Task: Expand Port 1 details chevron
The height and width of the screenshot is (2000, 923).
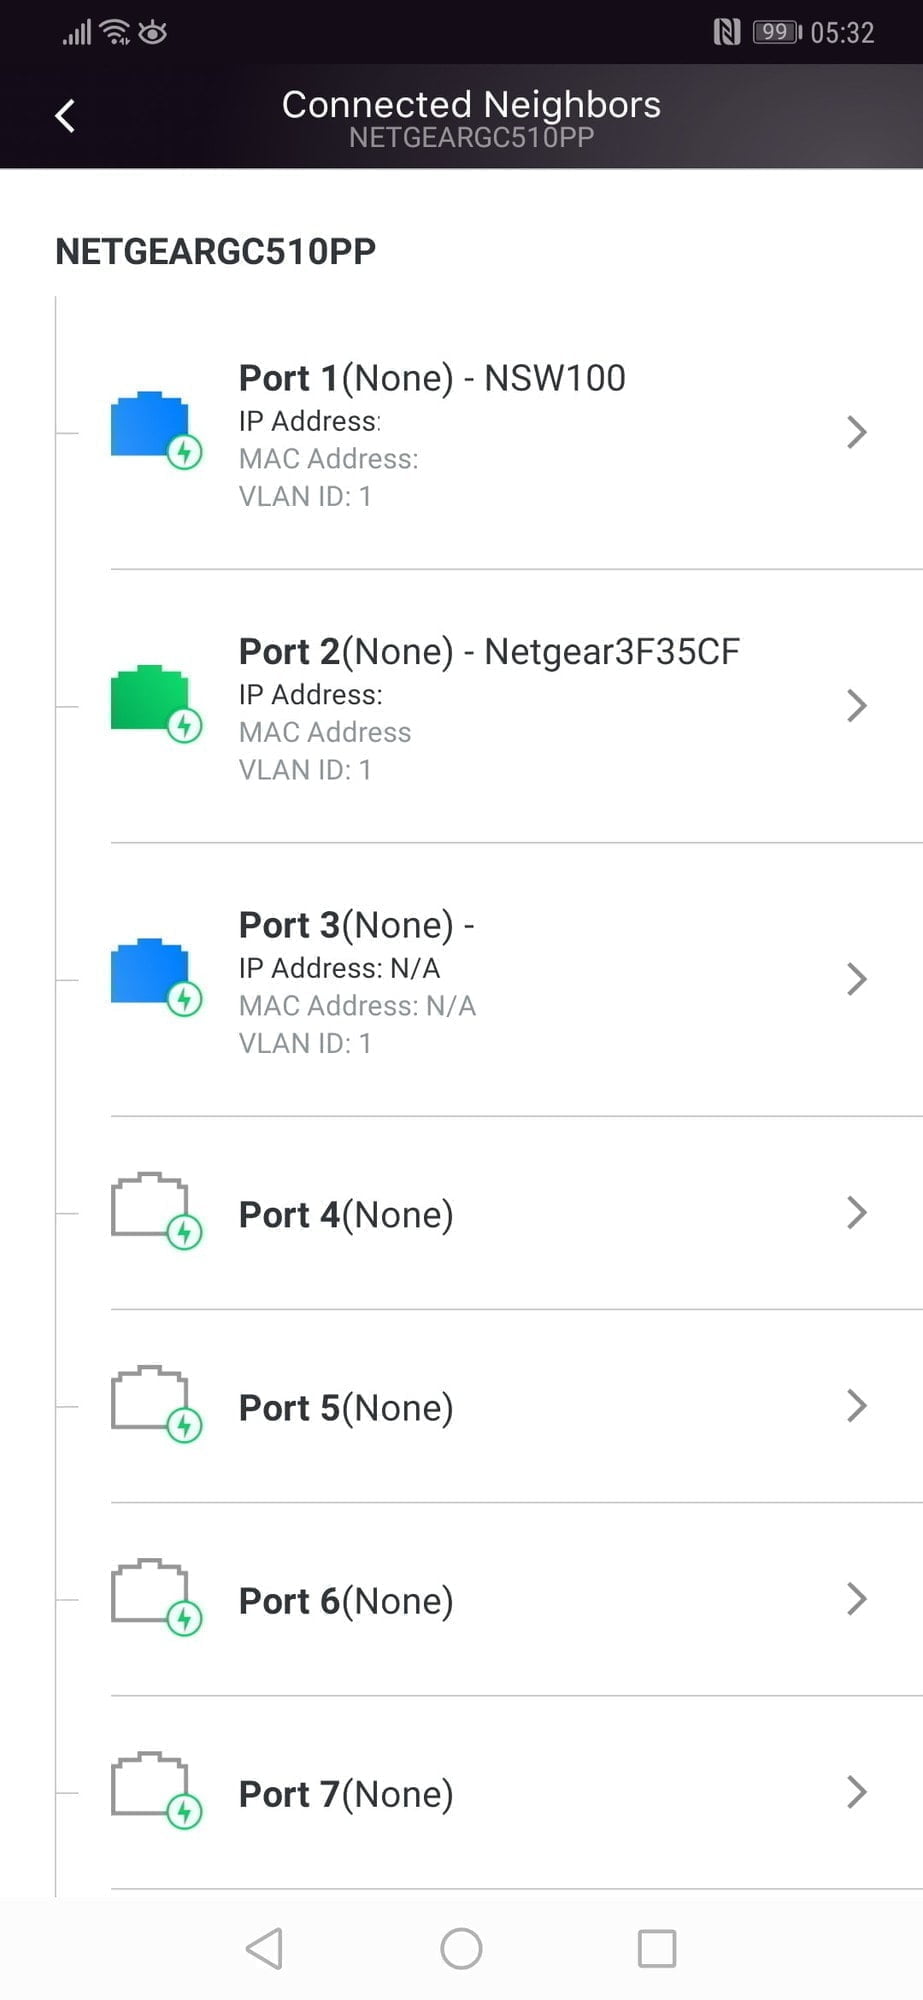Action: [x=856, y=432]
